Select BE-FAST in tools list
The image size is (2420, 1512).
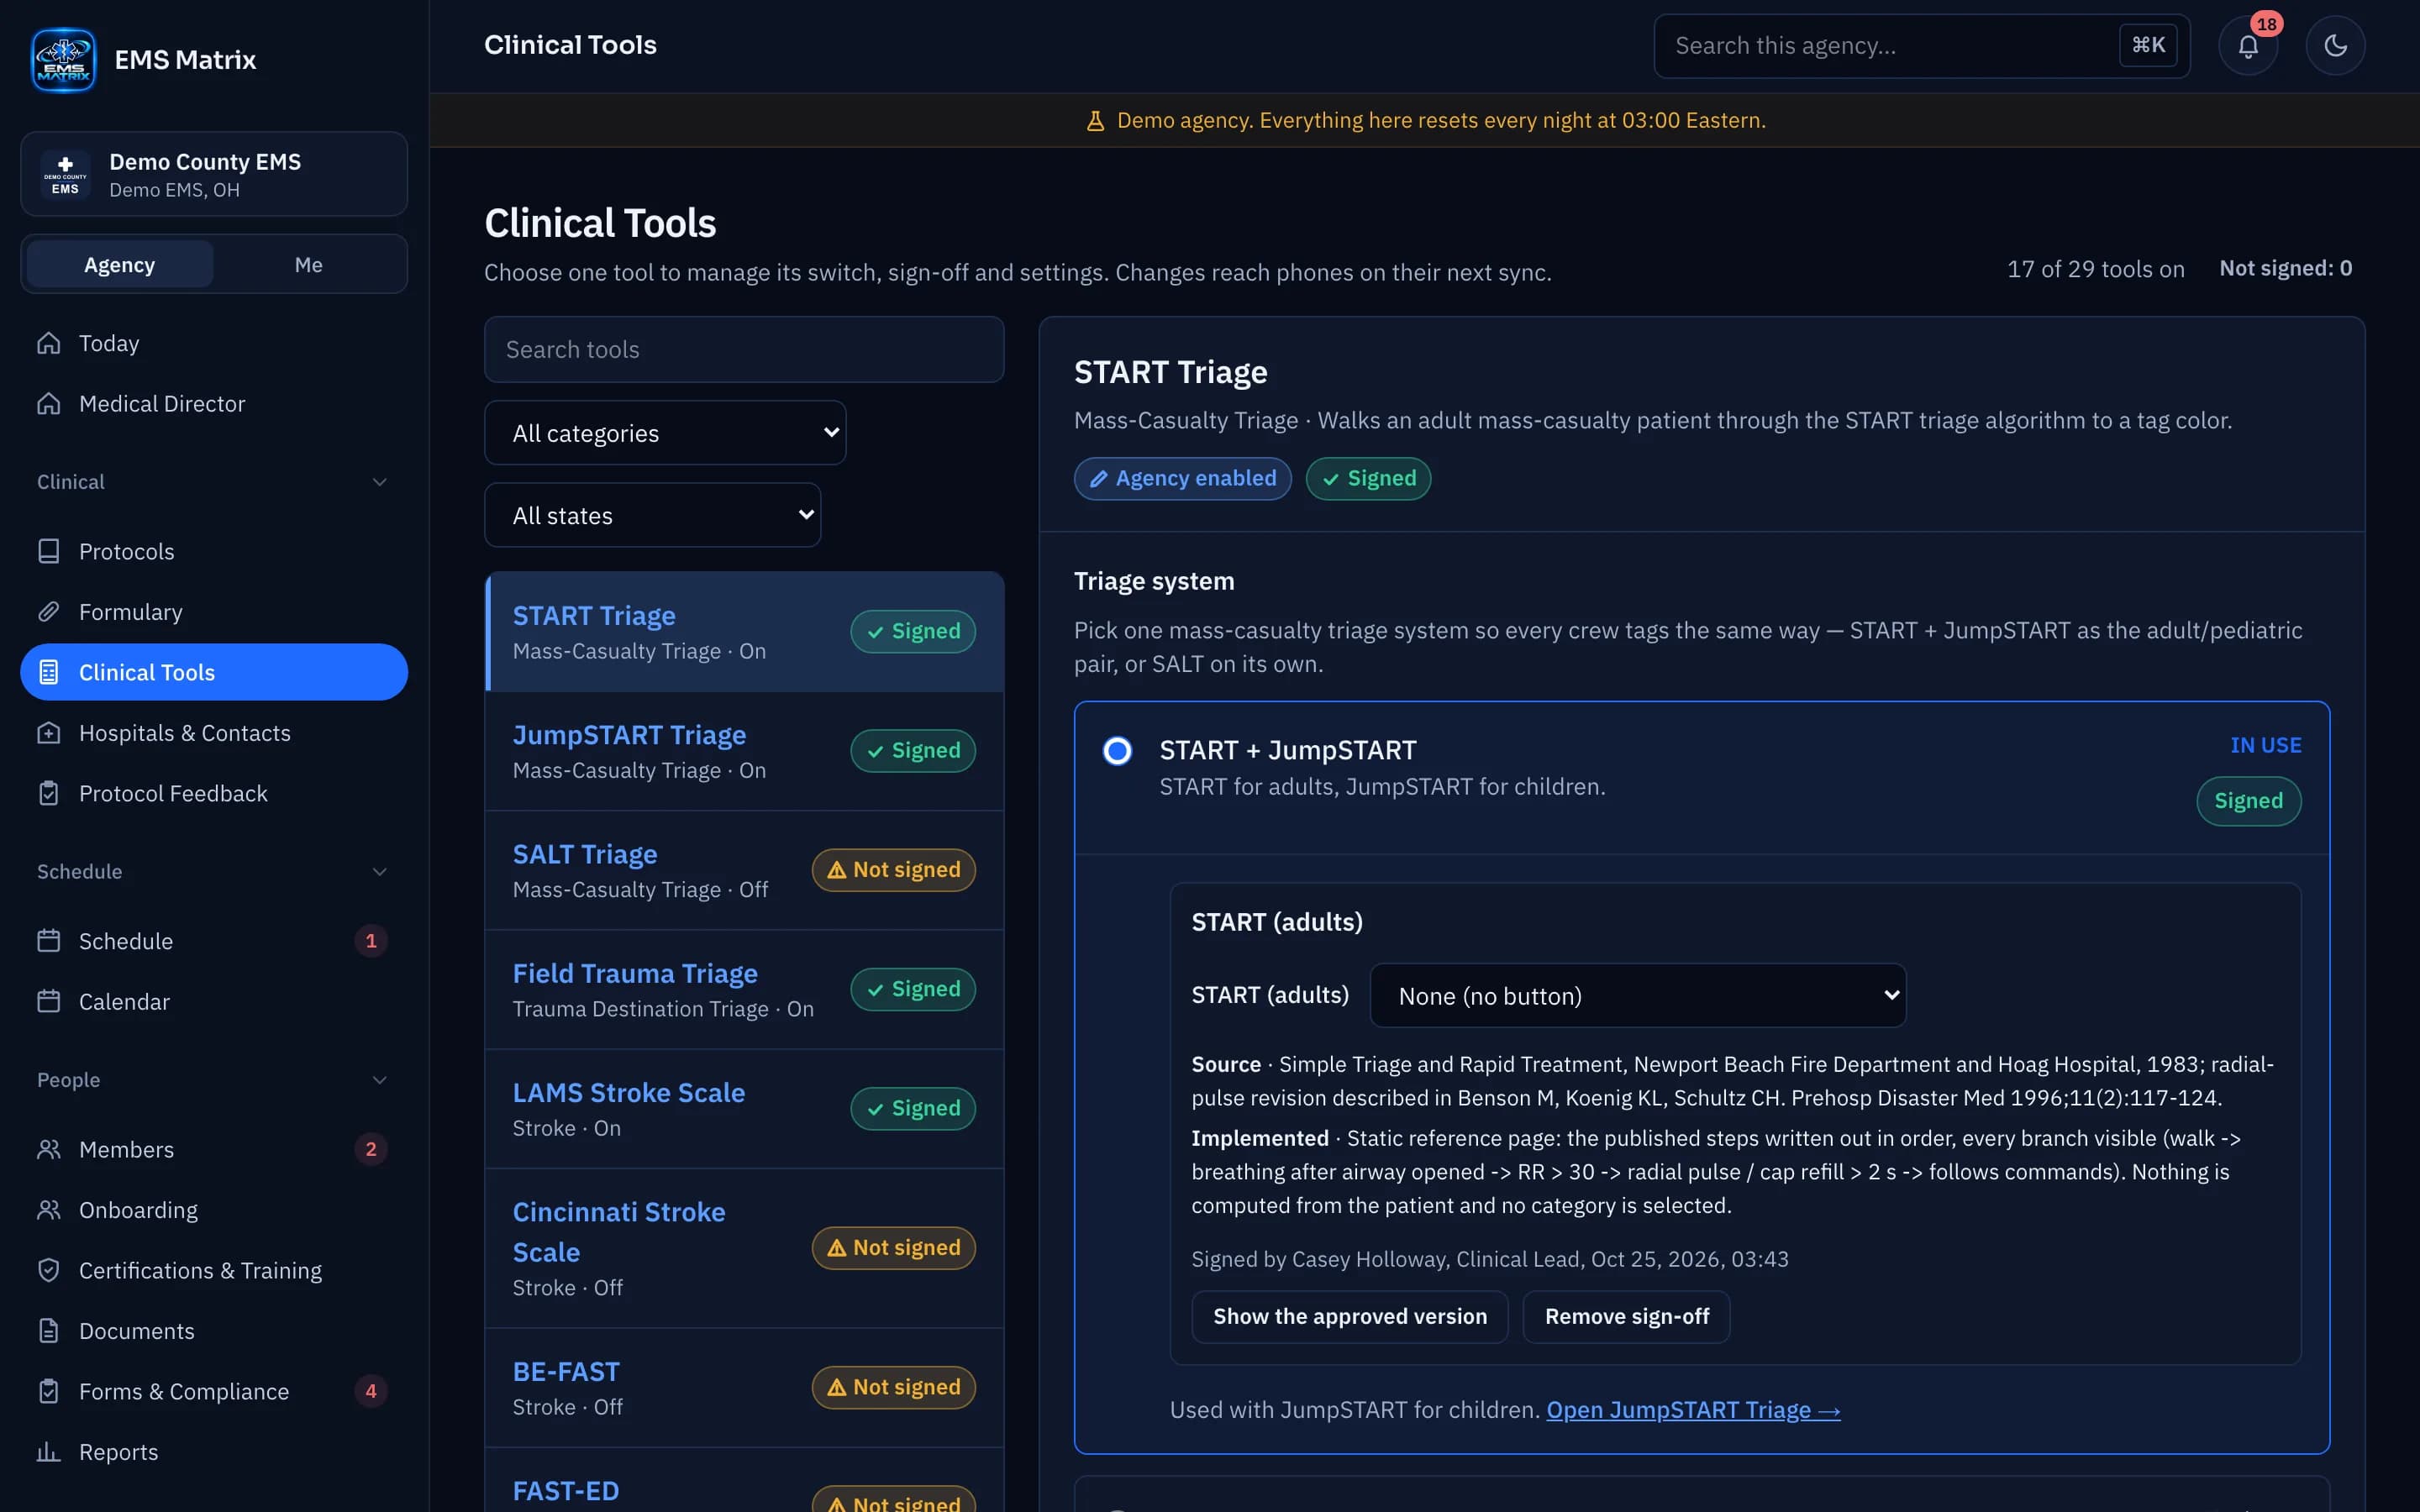(x=744, y=1388)
